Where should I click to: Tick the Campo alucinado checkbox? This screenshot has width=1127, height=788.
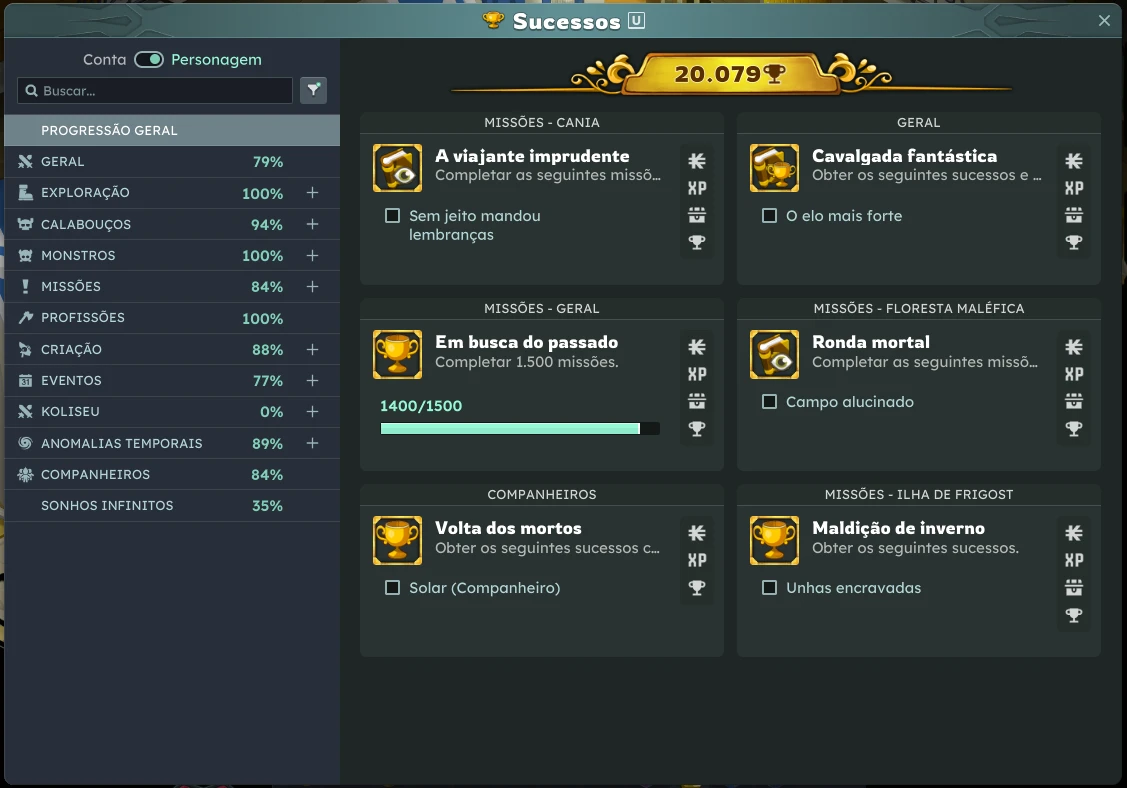pyautogui.click(x=769, y=402)
